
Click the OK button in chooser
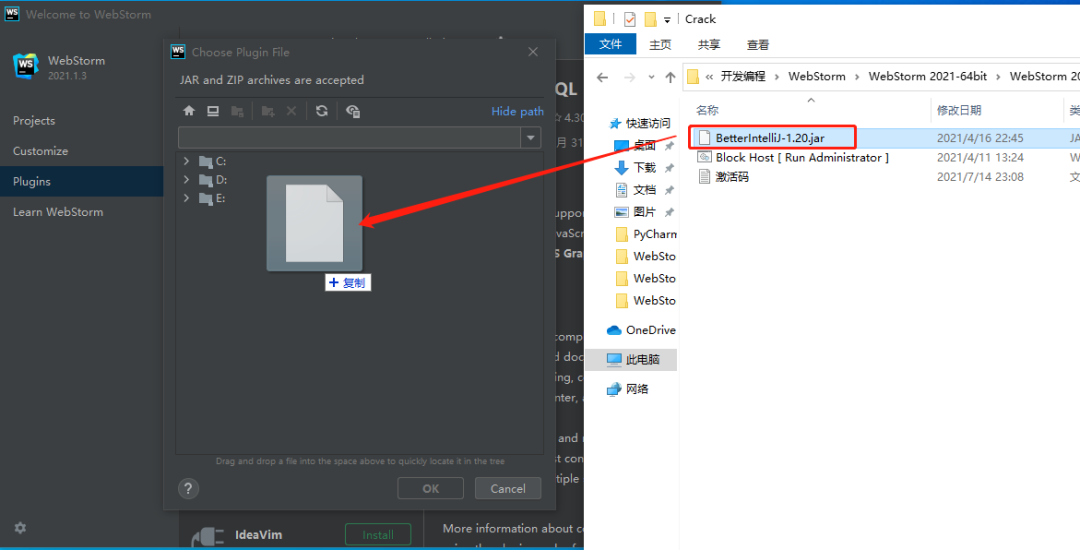point(430,489)
